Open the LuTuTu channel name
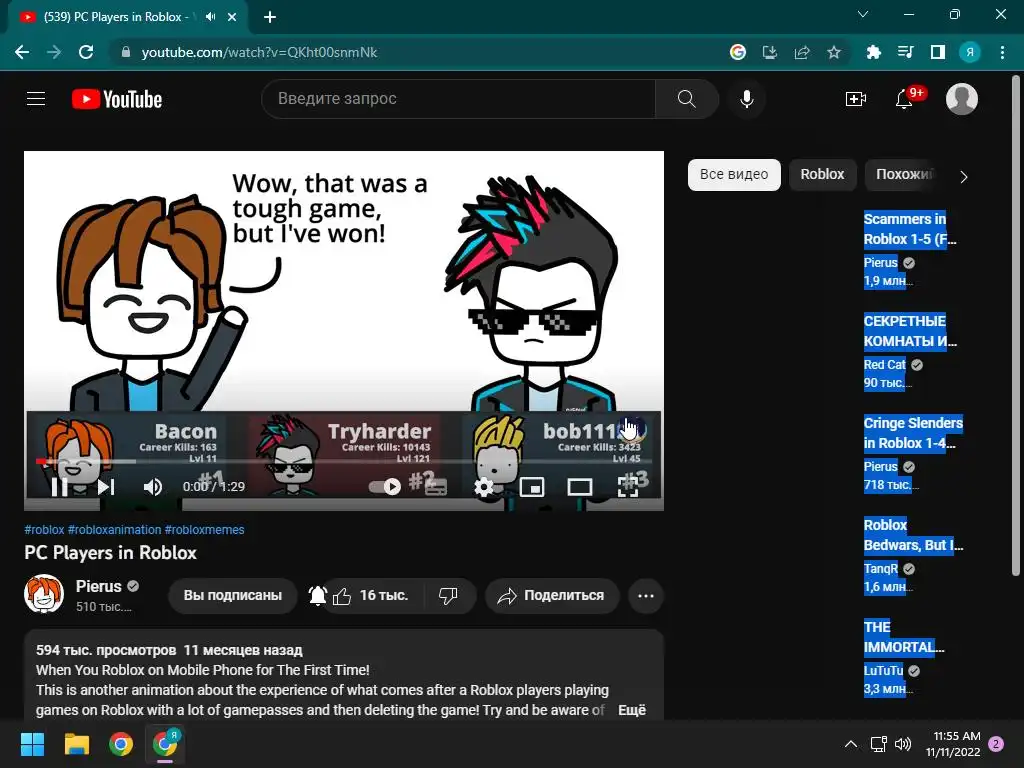 tap(884, 670)
